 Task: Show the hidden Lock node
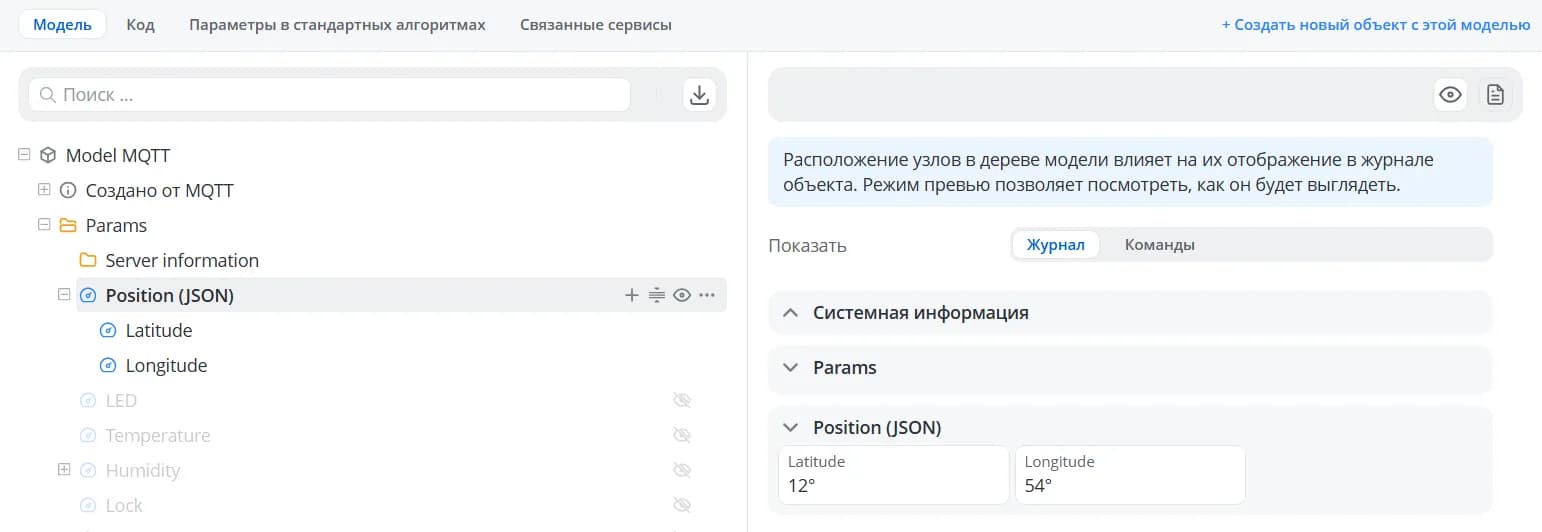(682, 505)
